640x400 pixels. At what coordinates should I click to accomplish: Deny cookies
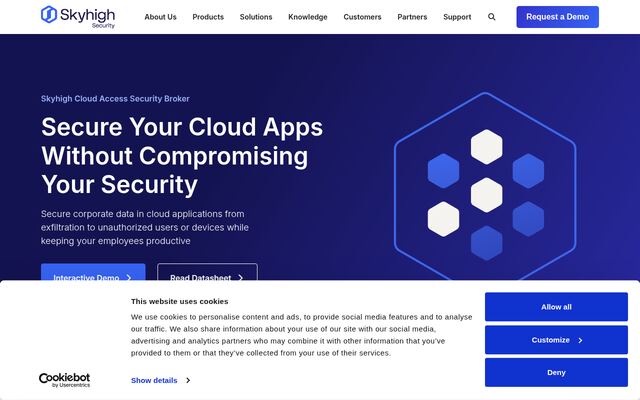pos(556,372)
